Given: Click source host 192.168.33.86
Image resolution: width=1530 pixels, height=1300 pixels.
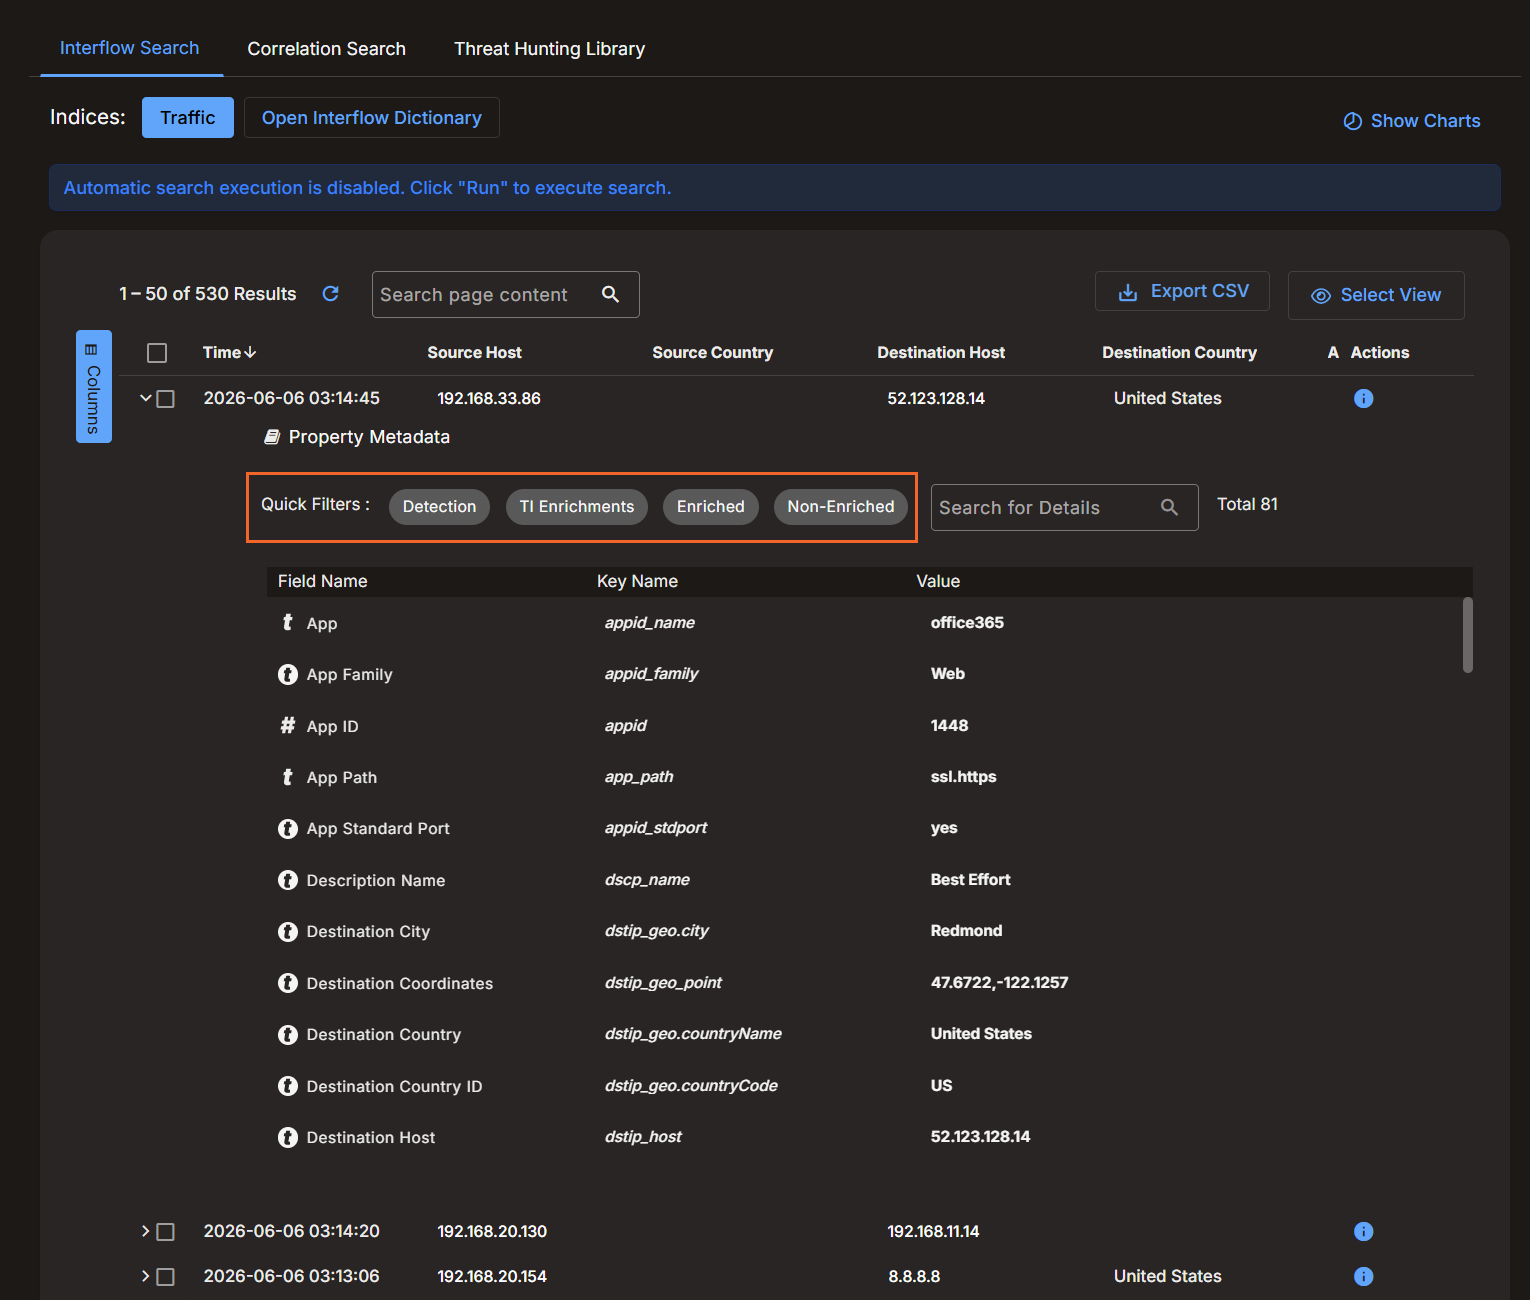Looking at the screenshot, I should [489, 398].
